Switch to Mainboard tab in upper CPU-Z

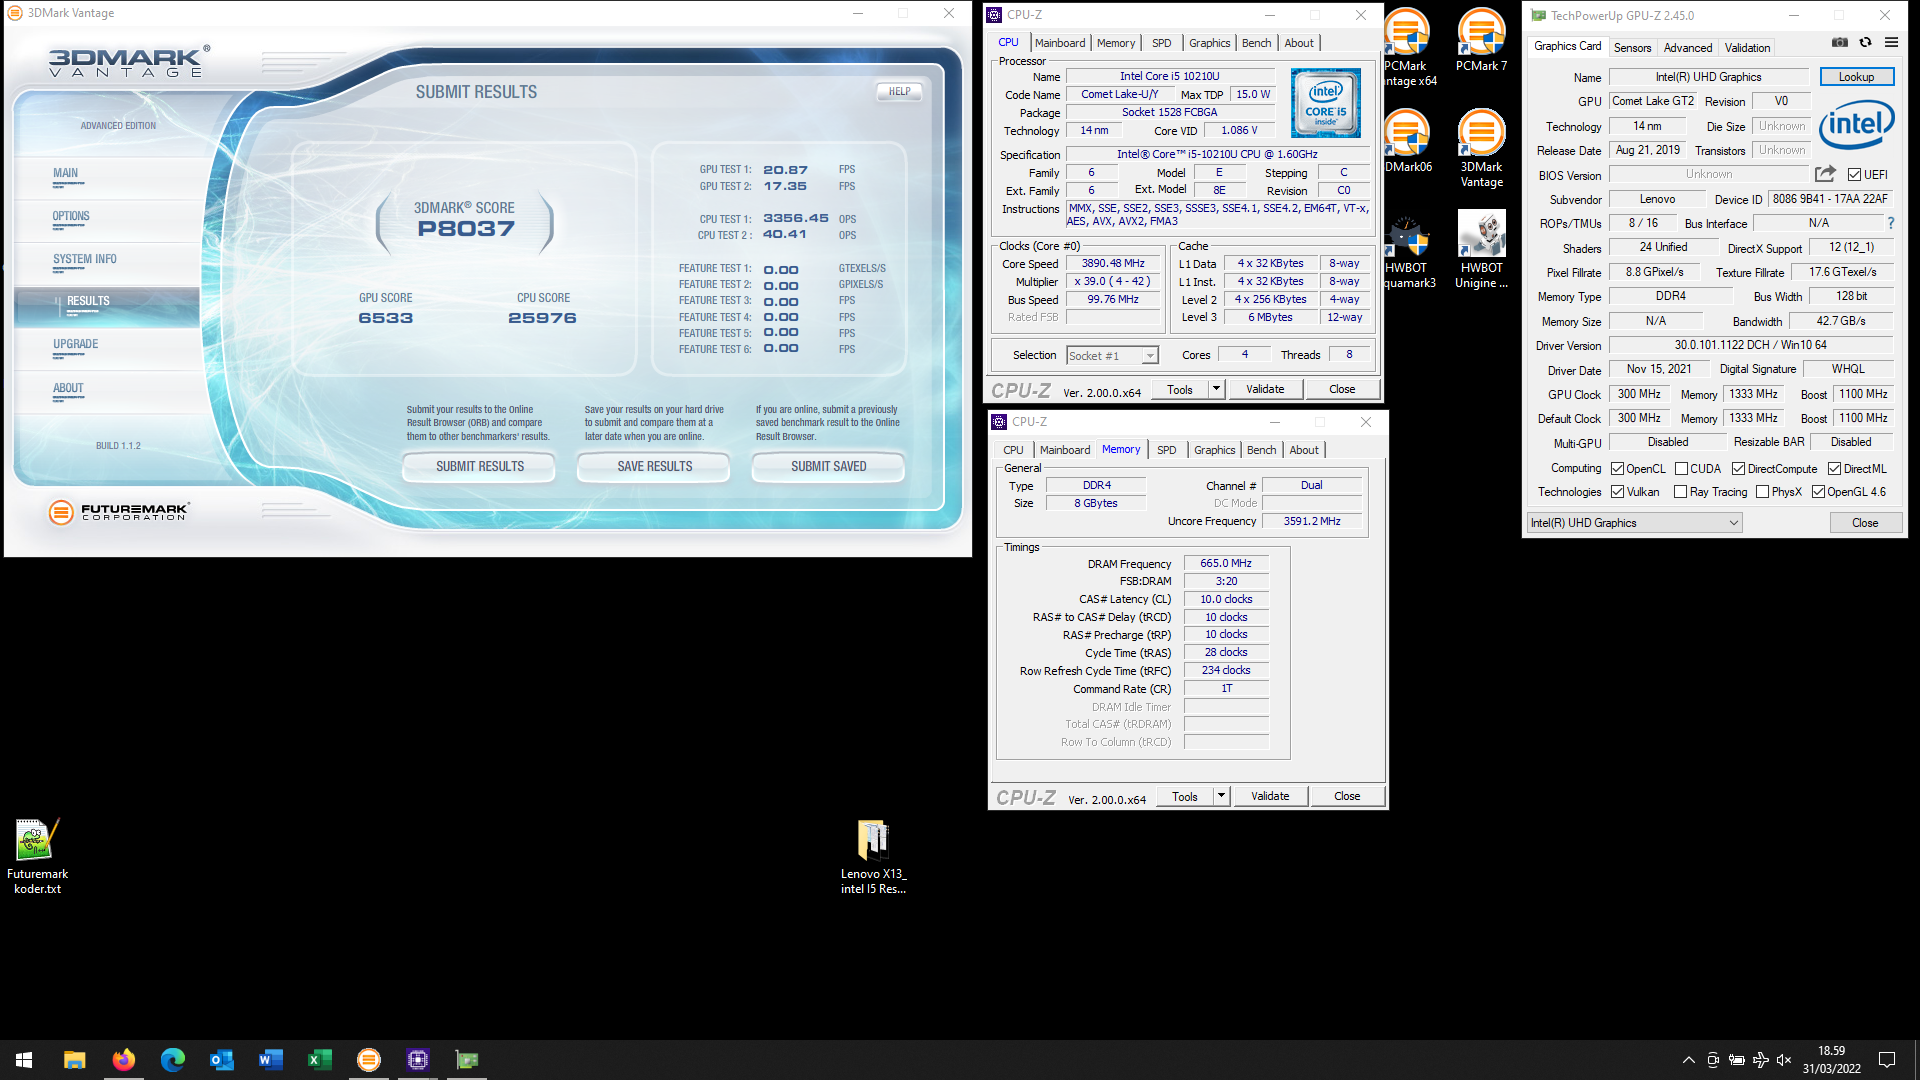pos(1060,43)
